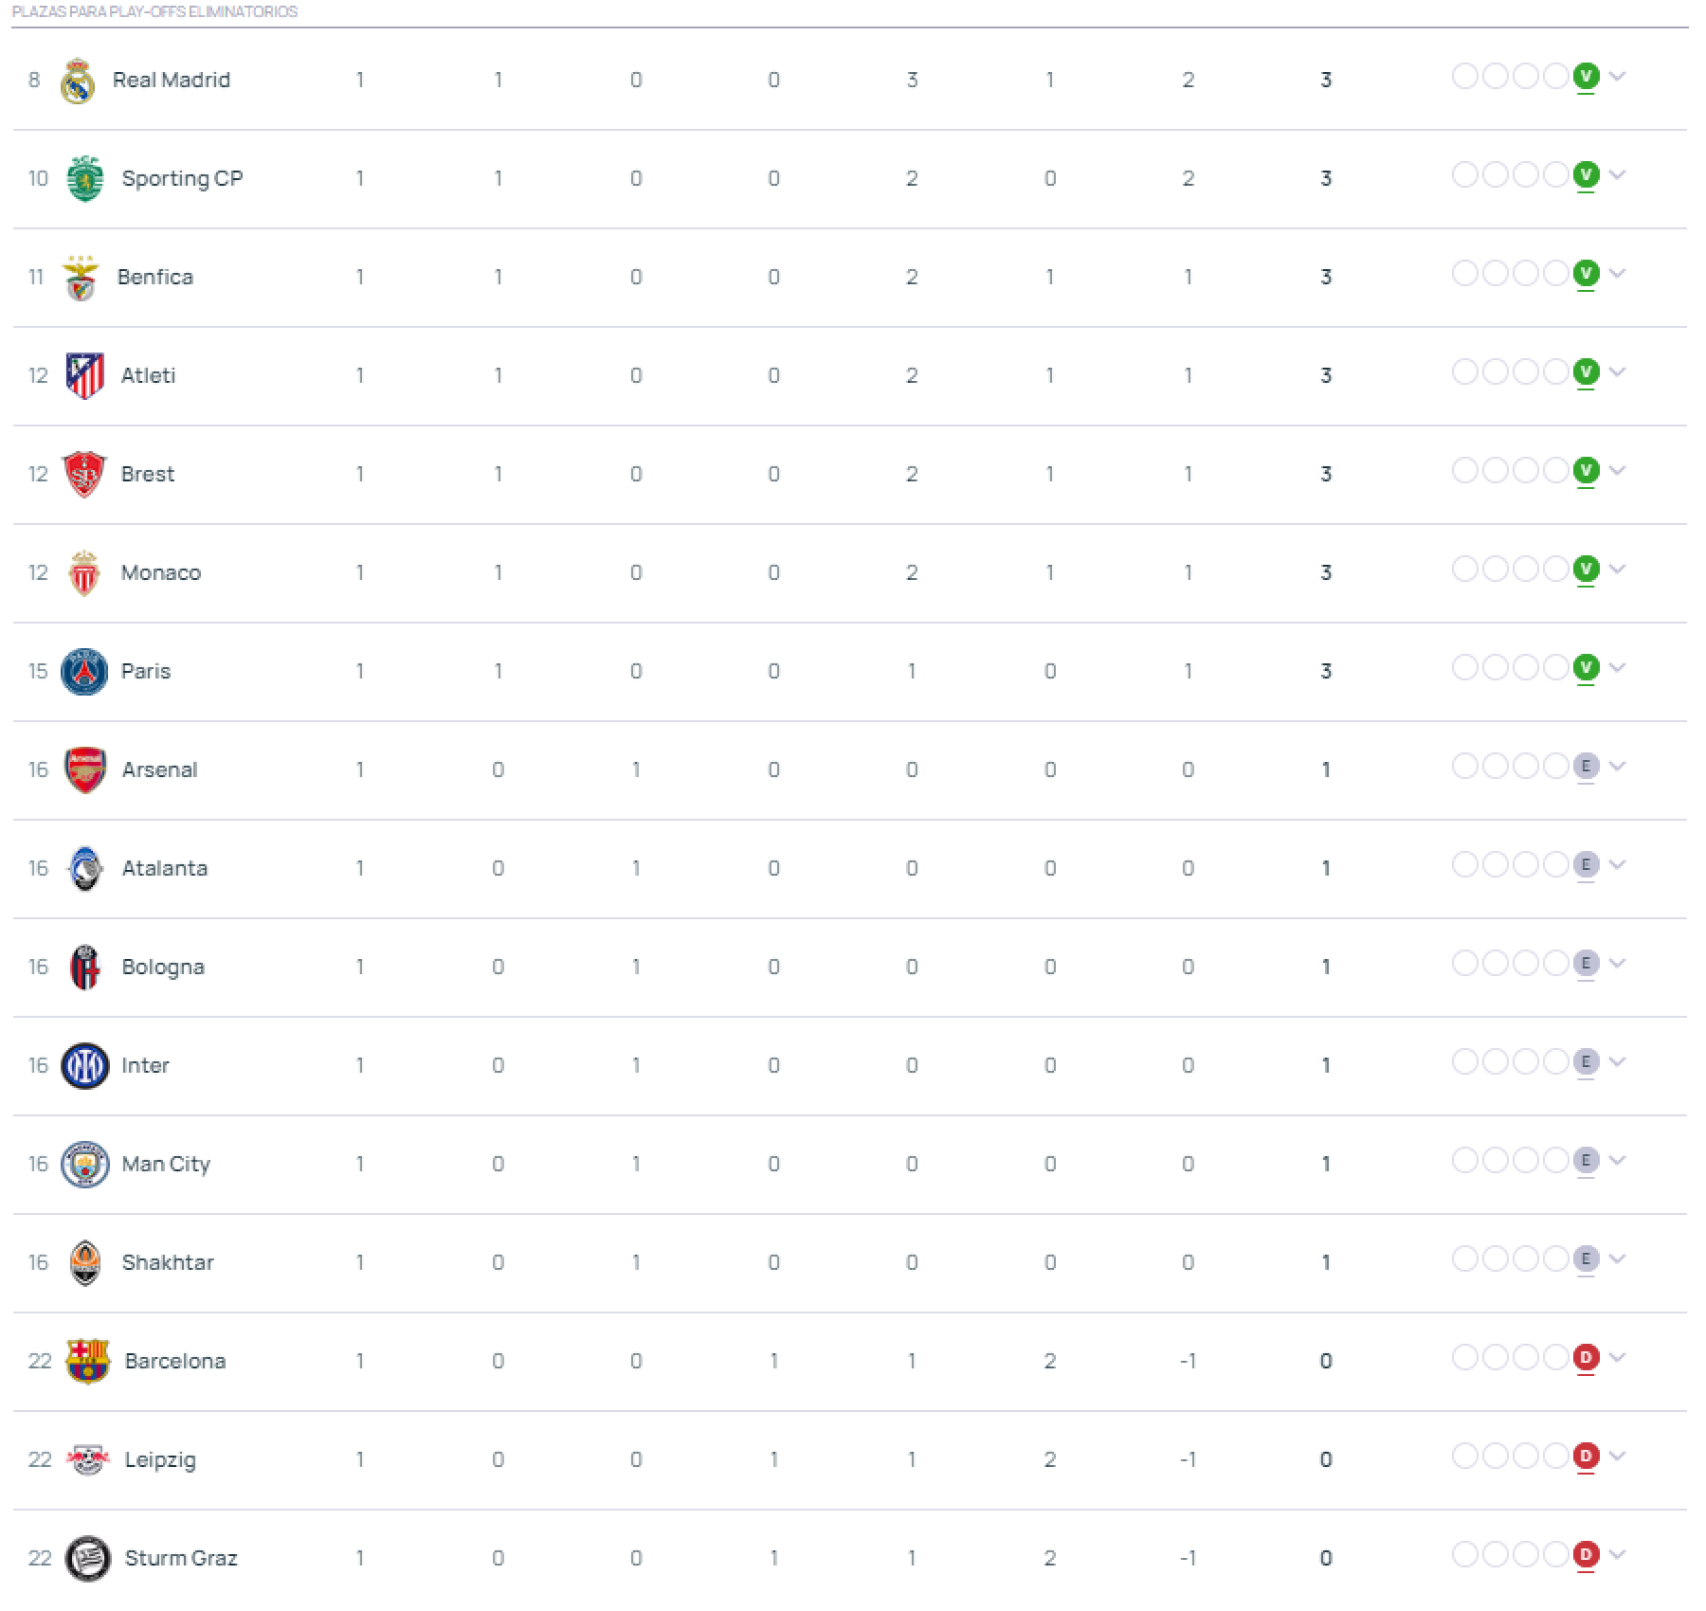This screenshot has height=1611, width=1706.
Task: Expand the Arsenal row chevron
Action: point(1618,767)
